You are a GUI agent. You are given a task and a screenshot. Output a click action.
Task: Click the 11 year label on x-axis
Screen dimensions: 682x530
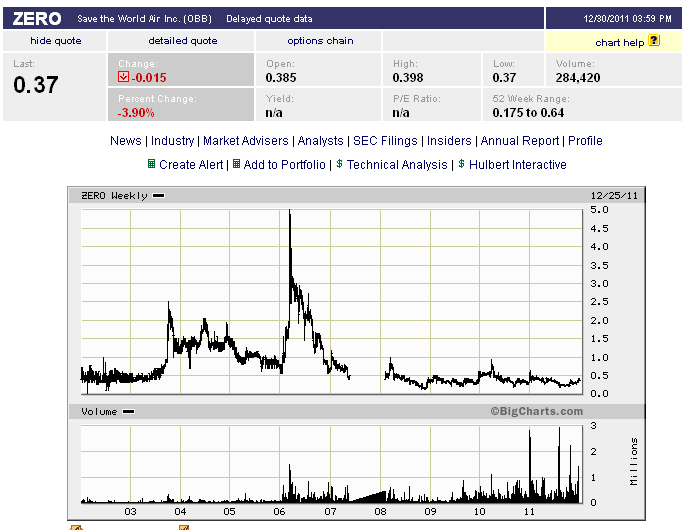[529, 511]
